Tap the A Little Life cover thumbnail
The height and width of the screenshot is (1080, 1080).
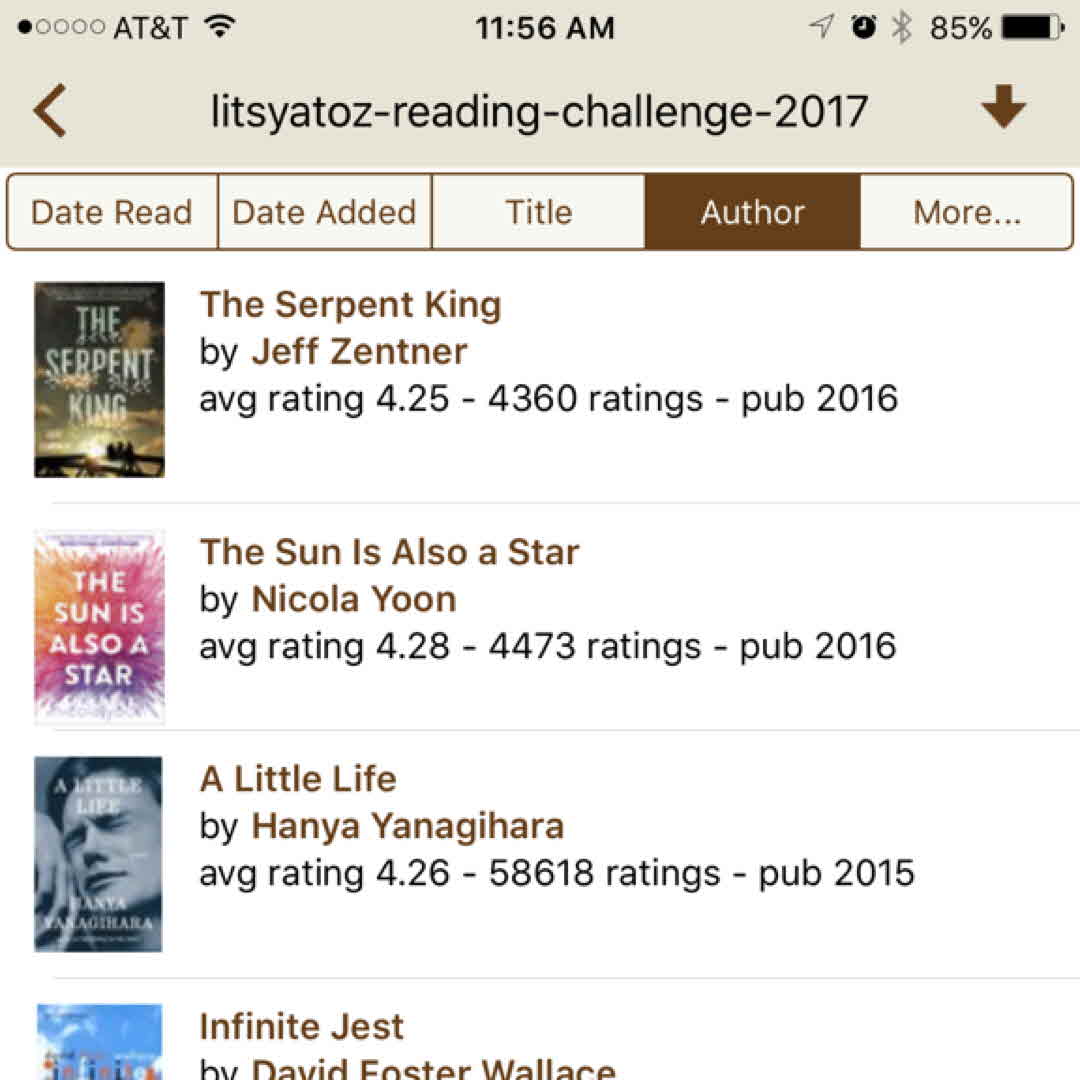[x=98, y=854]
